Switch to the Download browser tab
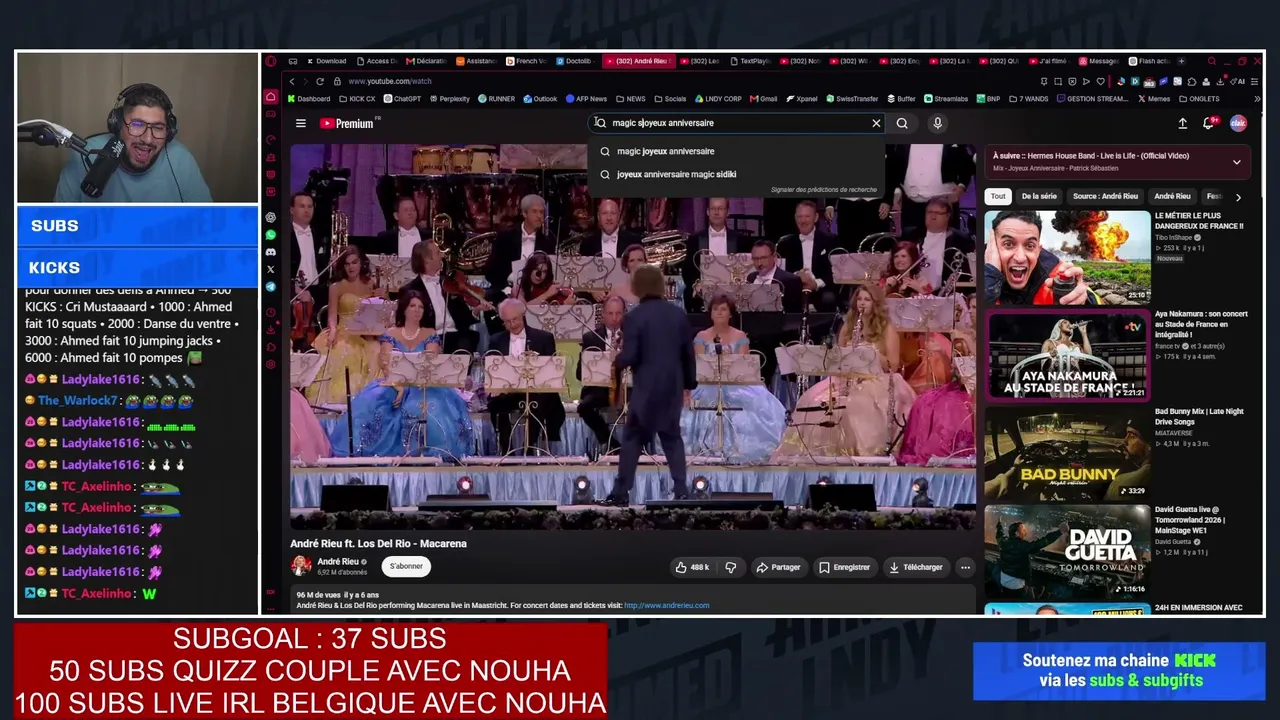The width and height of the screenshot is (1280, 720). [326, 61]
